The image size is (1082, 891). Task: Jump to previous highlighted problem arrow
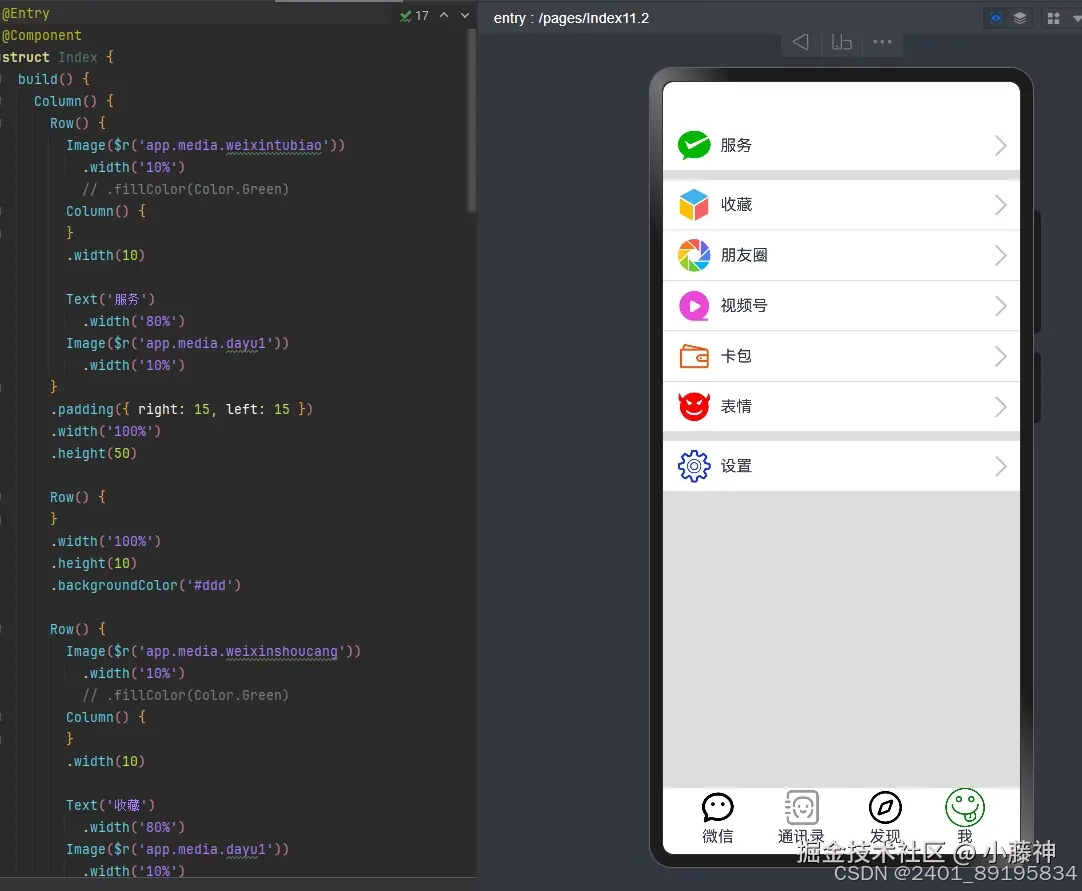pyautogui.click(x=444, y=15)
